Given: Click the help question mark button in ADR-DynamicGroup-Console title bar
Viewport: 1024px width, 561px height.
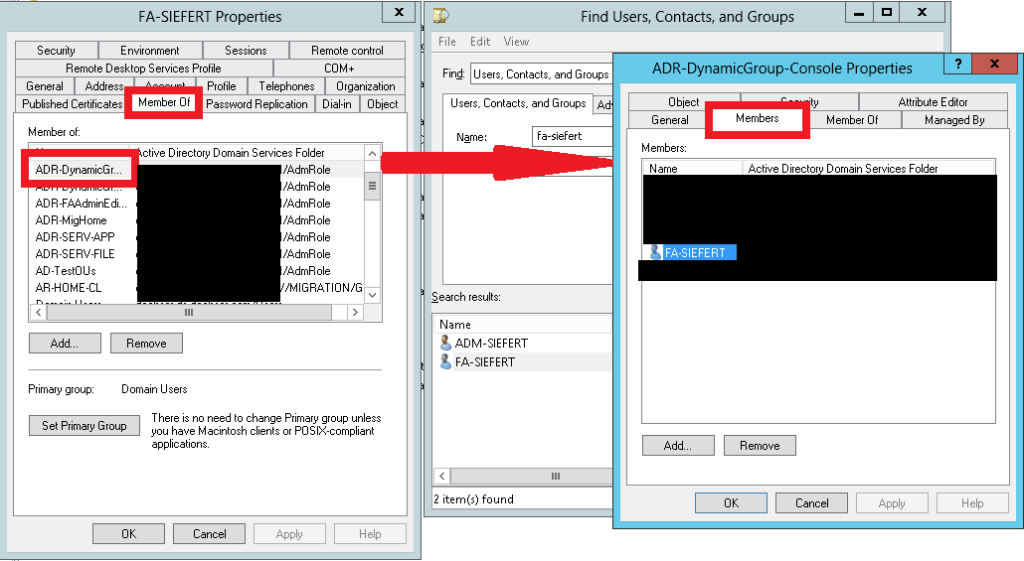Looking at the screenshot, I should pyautogui.click(x=957, y=64).
